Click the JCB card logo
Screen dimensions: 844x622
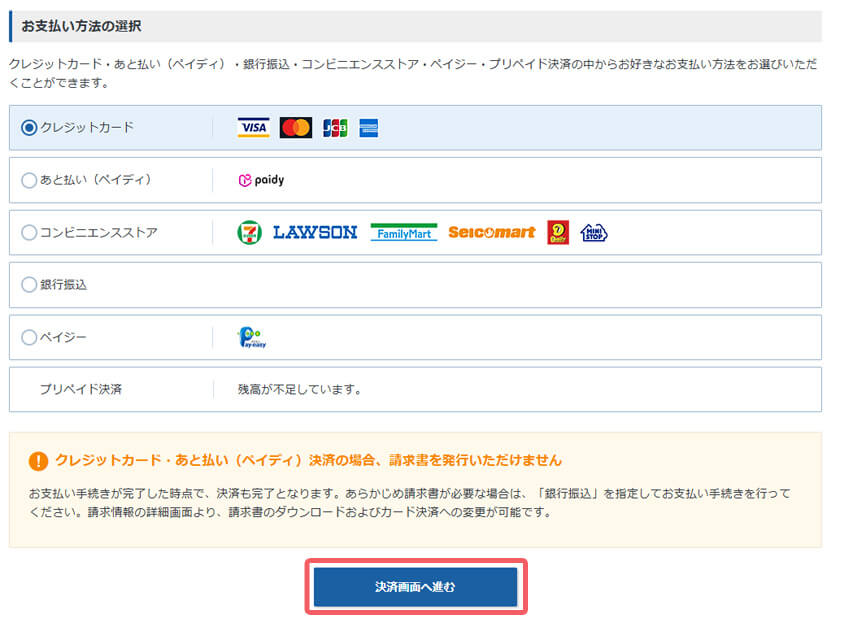click(x=335, y=128)
